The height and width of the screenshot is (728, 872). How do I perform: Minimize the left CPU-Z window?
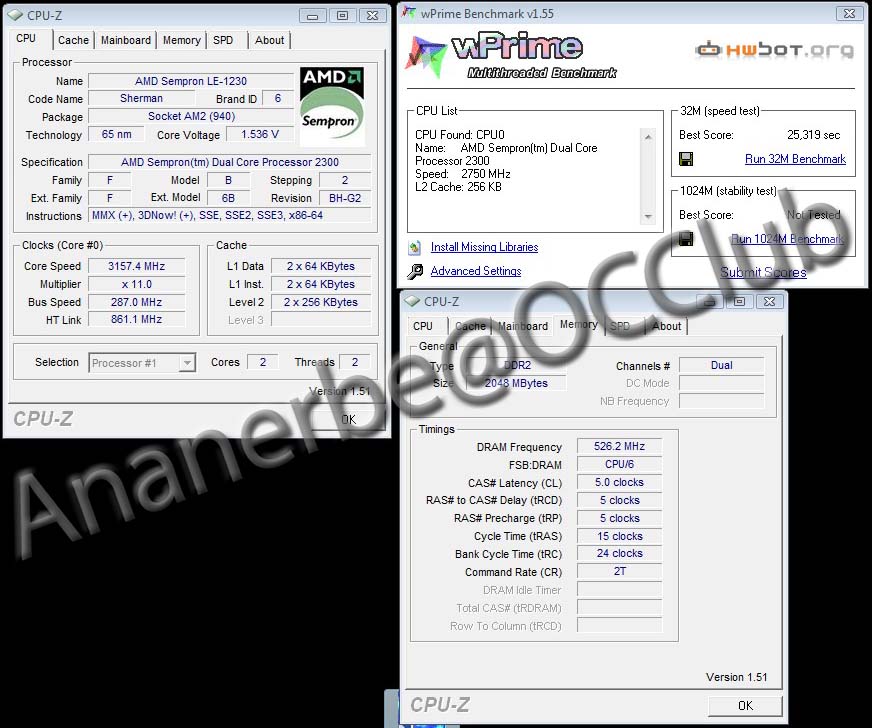point(313,16)
